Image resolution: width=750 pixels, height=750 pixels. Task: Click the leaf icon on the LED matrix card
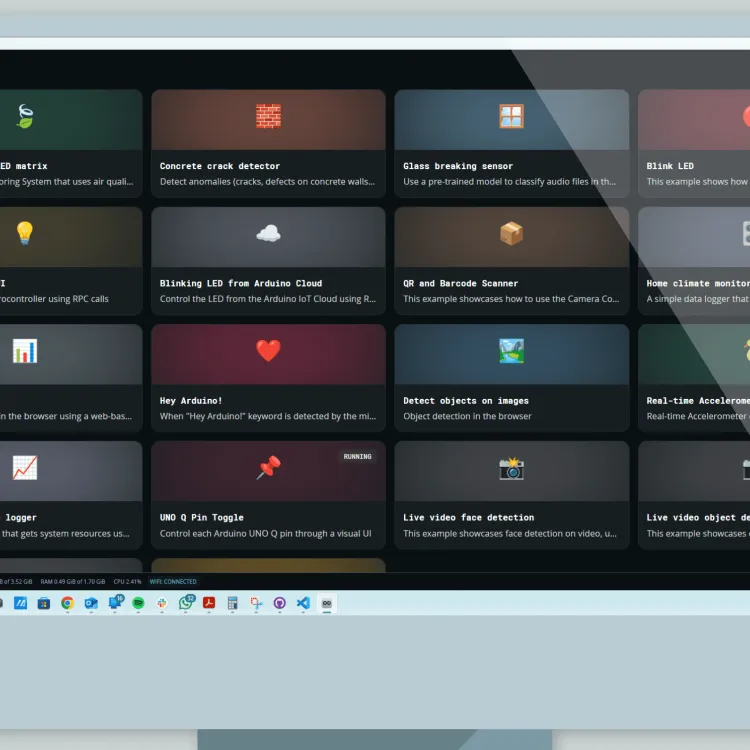25,116
